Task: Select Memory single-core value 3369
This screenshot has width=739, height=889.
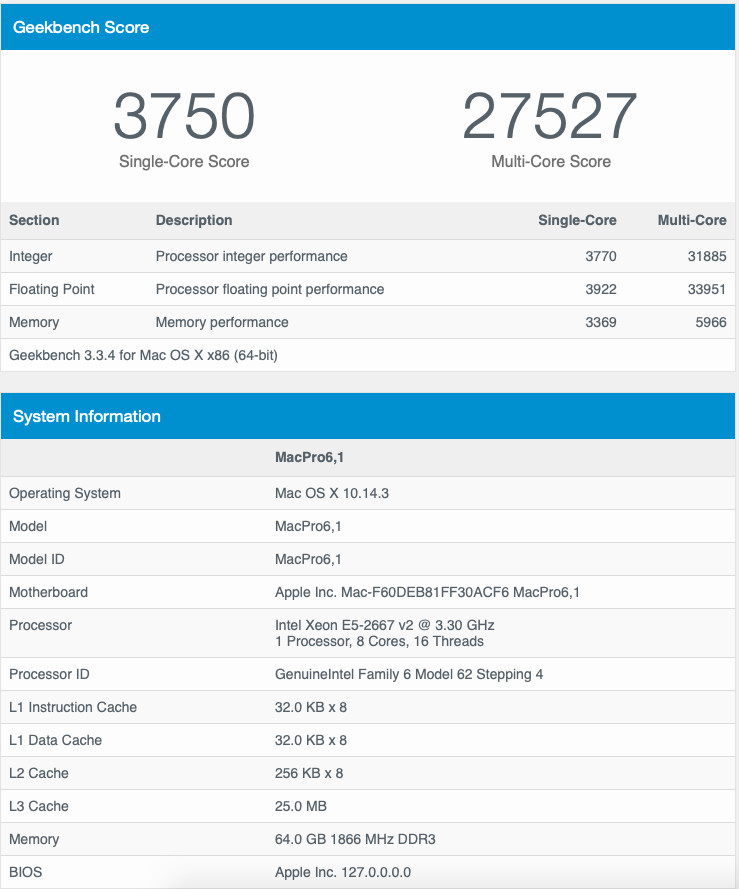Action: pos(601,322)
